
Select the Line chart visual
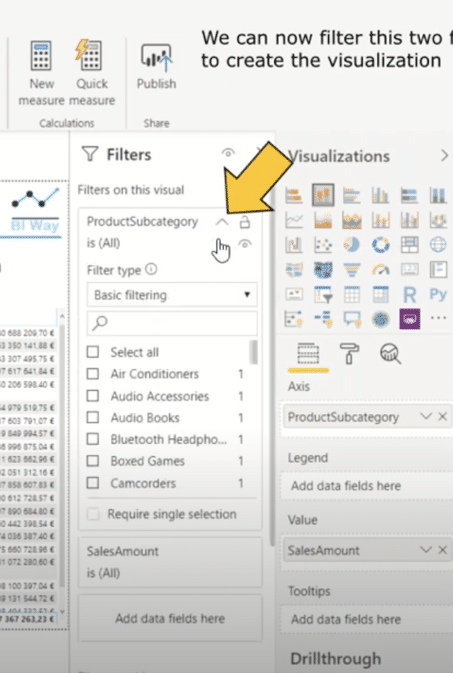pos(294,220)
